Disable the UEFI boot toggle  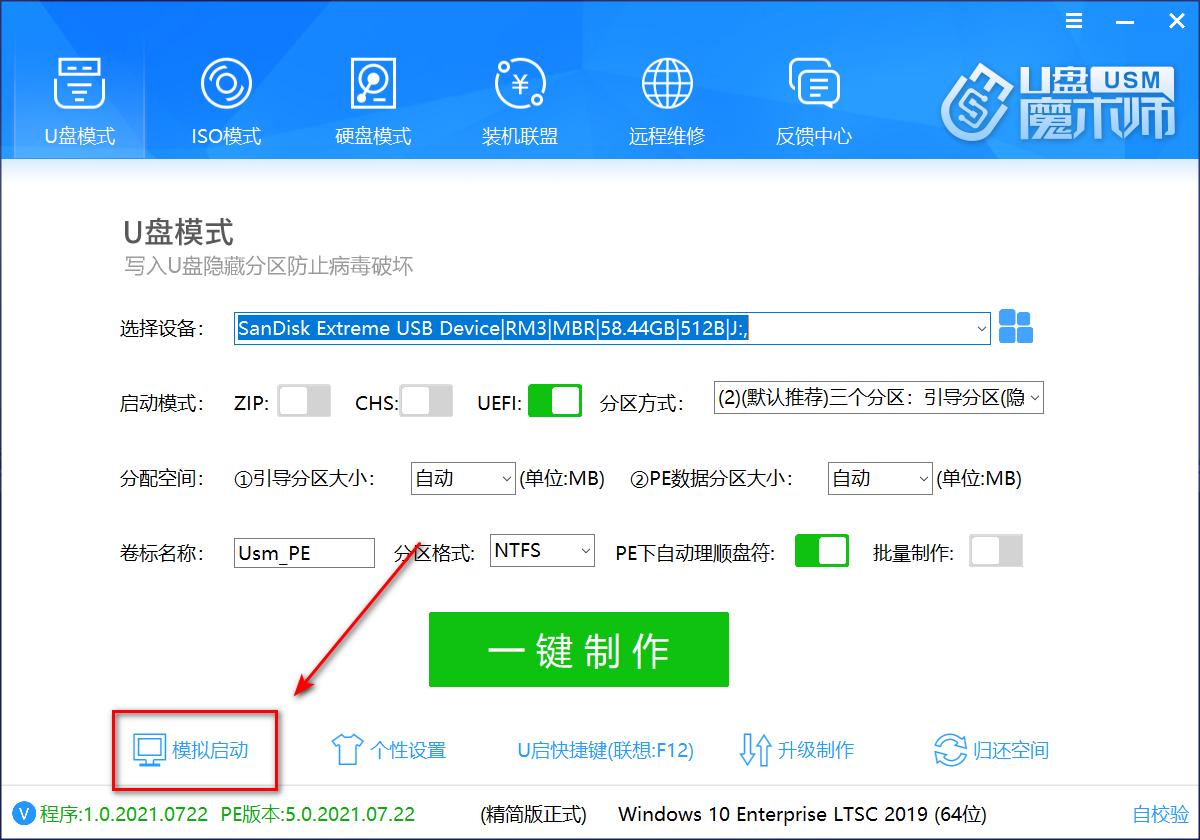click(555, 399)
